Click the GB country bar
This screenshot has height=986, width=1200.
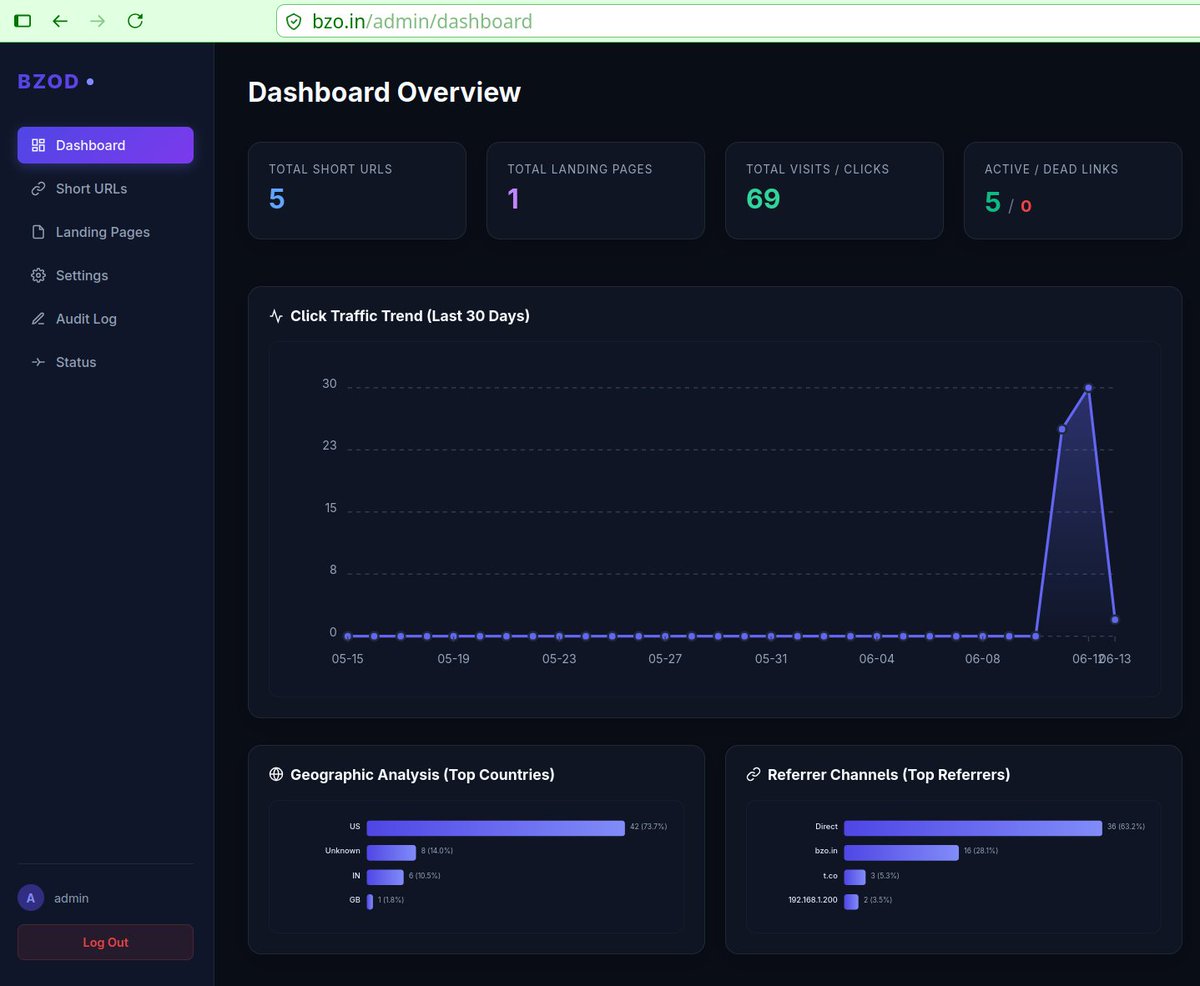pos(370,901)
